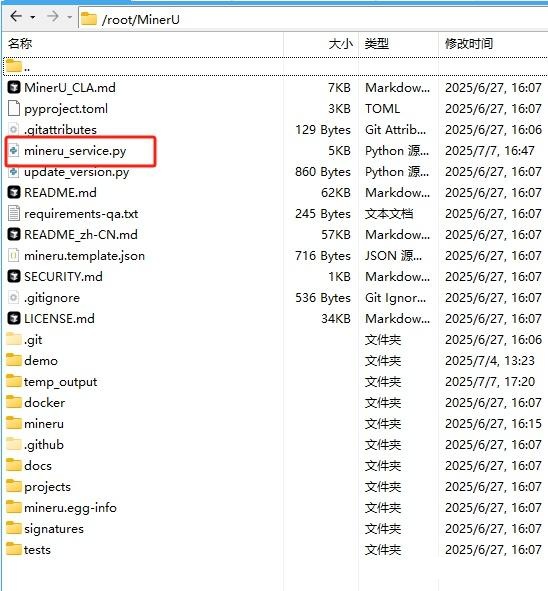Click the projects folder icon
Viewport: 548px width, 591px height.
(x=14, y=486)
